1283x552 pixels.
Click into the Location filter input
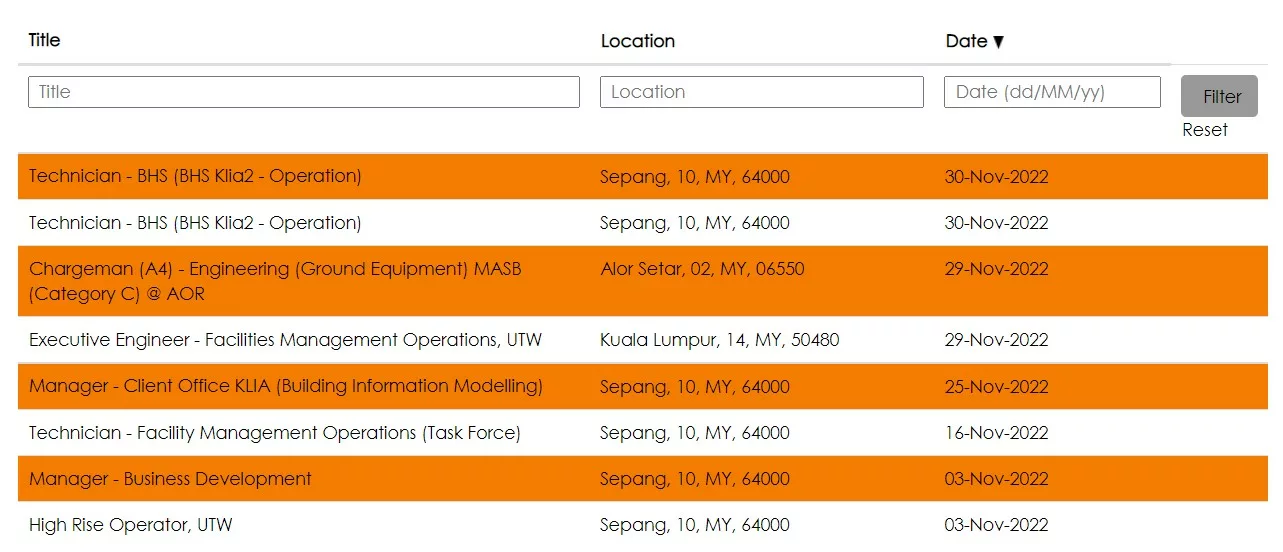click(x=761, y=92)
